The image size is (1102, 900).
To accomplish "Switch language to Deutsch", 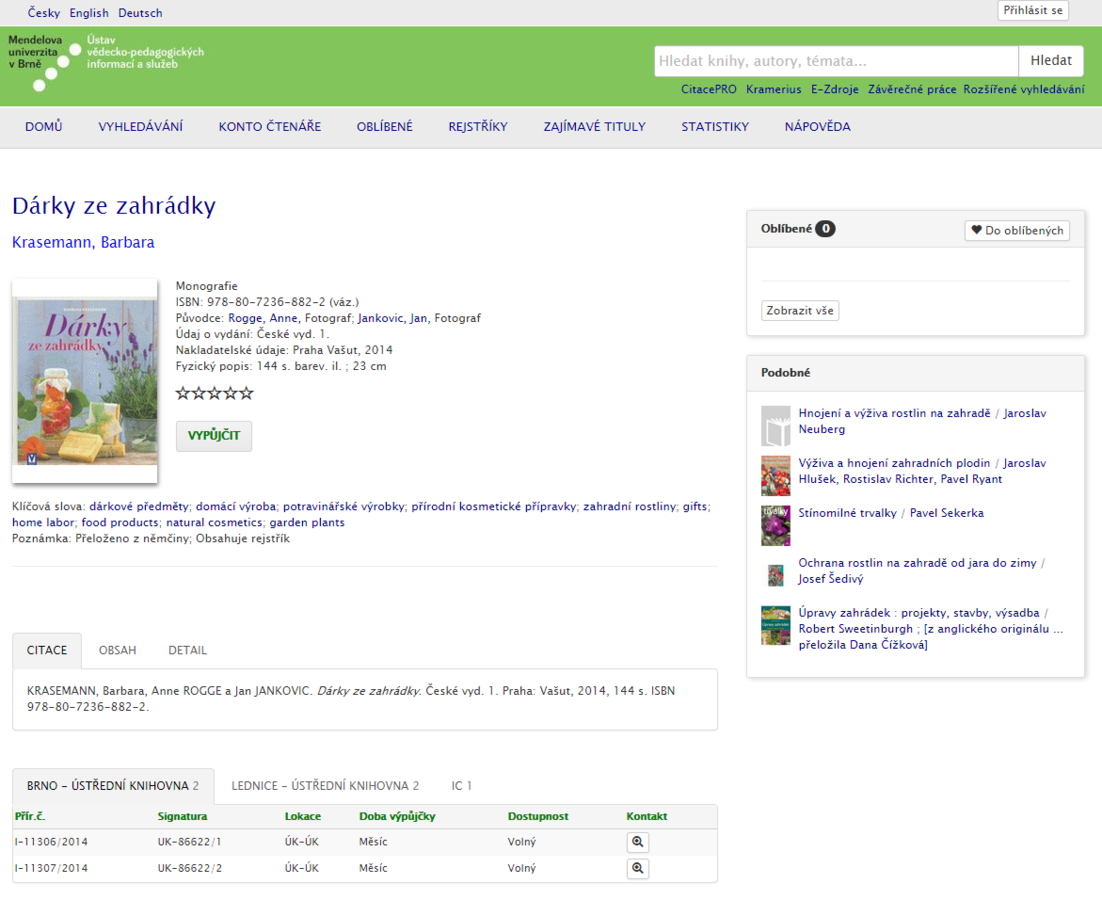I will tap(141, 13).
